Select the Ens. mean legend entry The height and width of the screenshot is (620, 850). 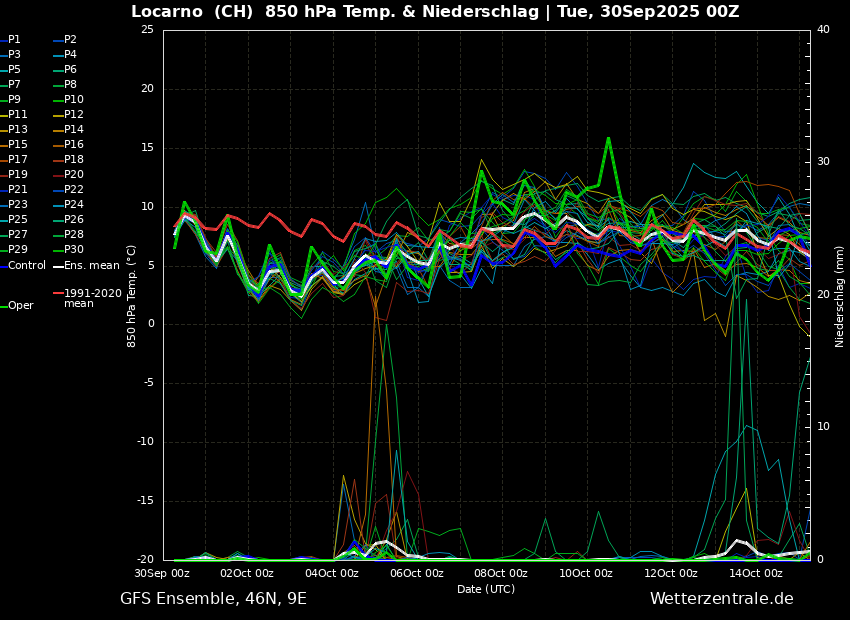(x=91, y=265)
